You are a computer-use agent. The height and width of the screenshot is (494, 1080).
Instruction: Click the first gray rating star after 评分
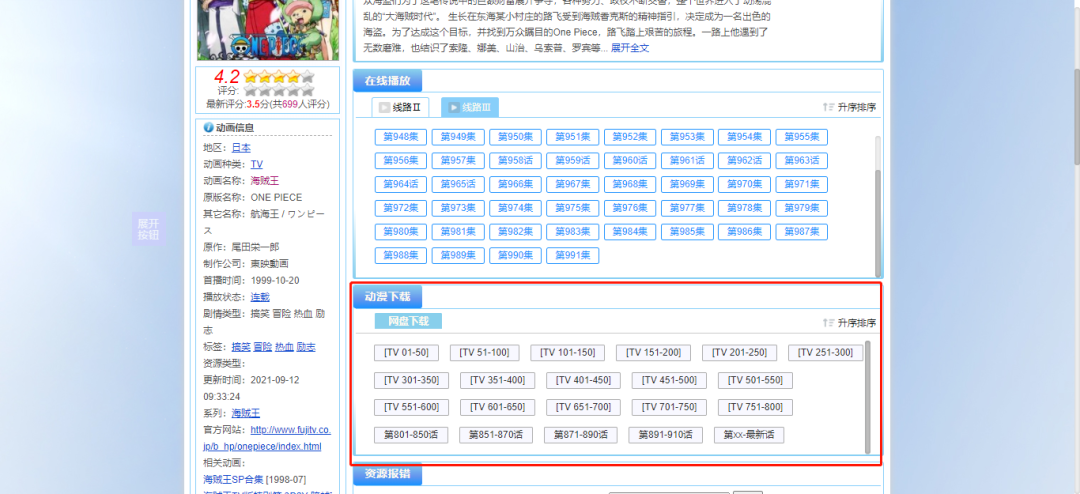pyautogui.click(x=250, y=90)
